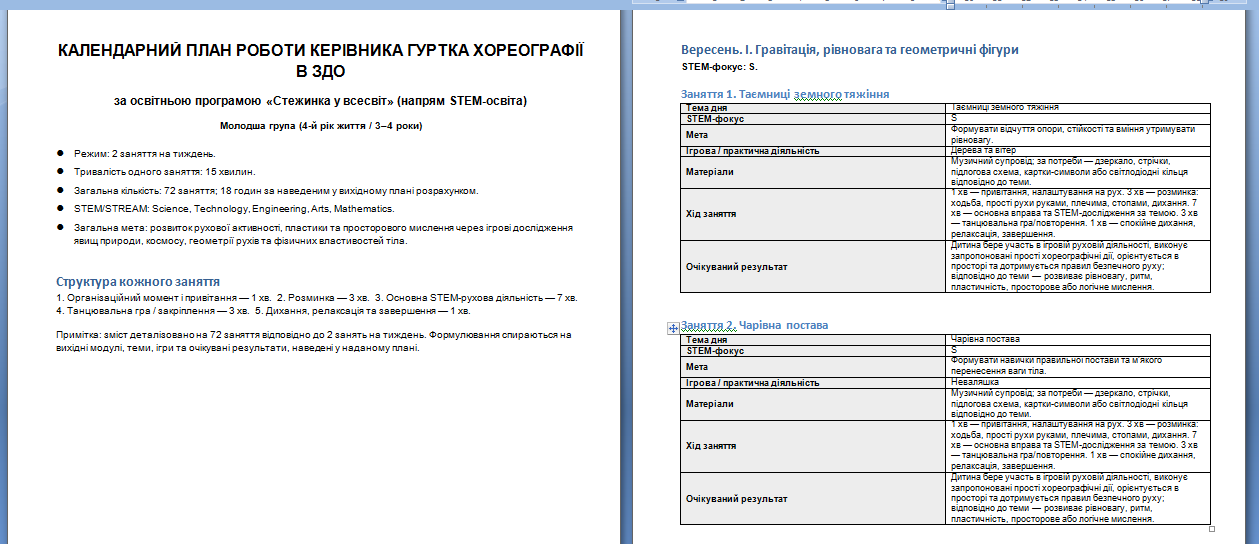
Task: Click the table move handle beside Заняття 2
Action: pyautogui.click(x=674, y=327)
